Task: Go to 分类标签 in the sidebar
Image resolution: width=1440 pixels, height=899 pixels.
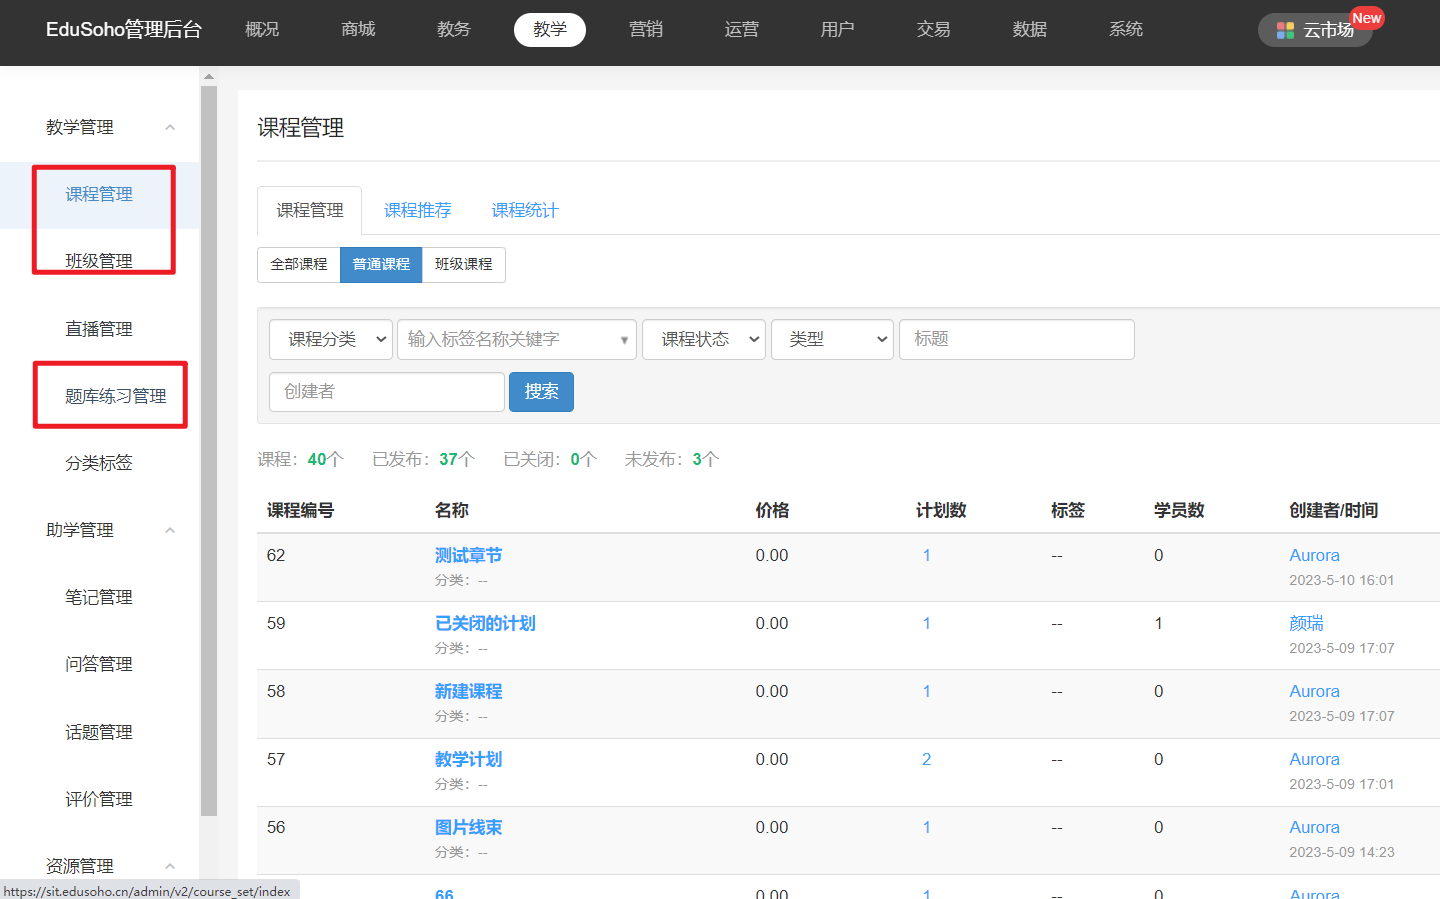Action: [x=99, y=463]
